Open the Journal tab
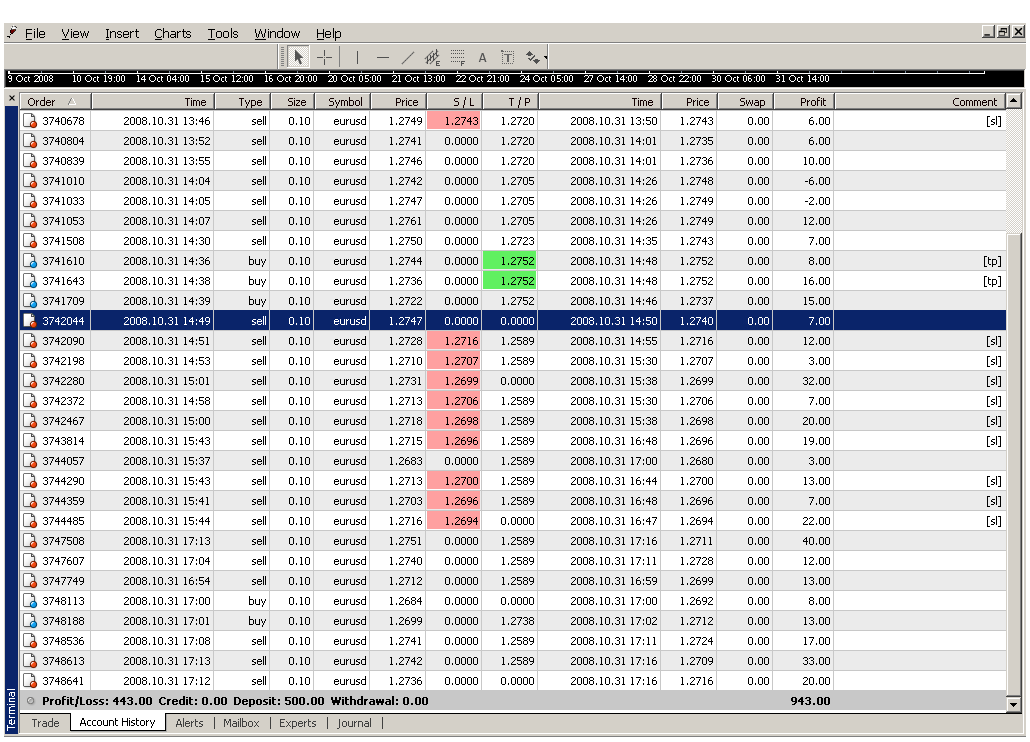The image size is (1030, 742). [x=354, y=723]
